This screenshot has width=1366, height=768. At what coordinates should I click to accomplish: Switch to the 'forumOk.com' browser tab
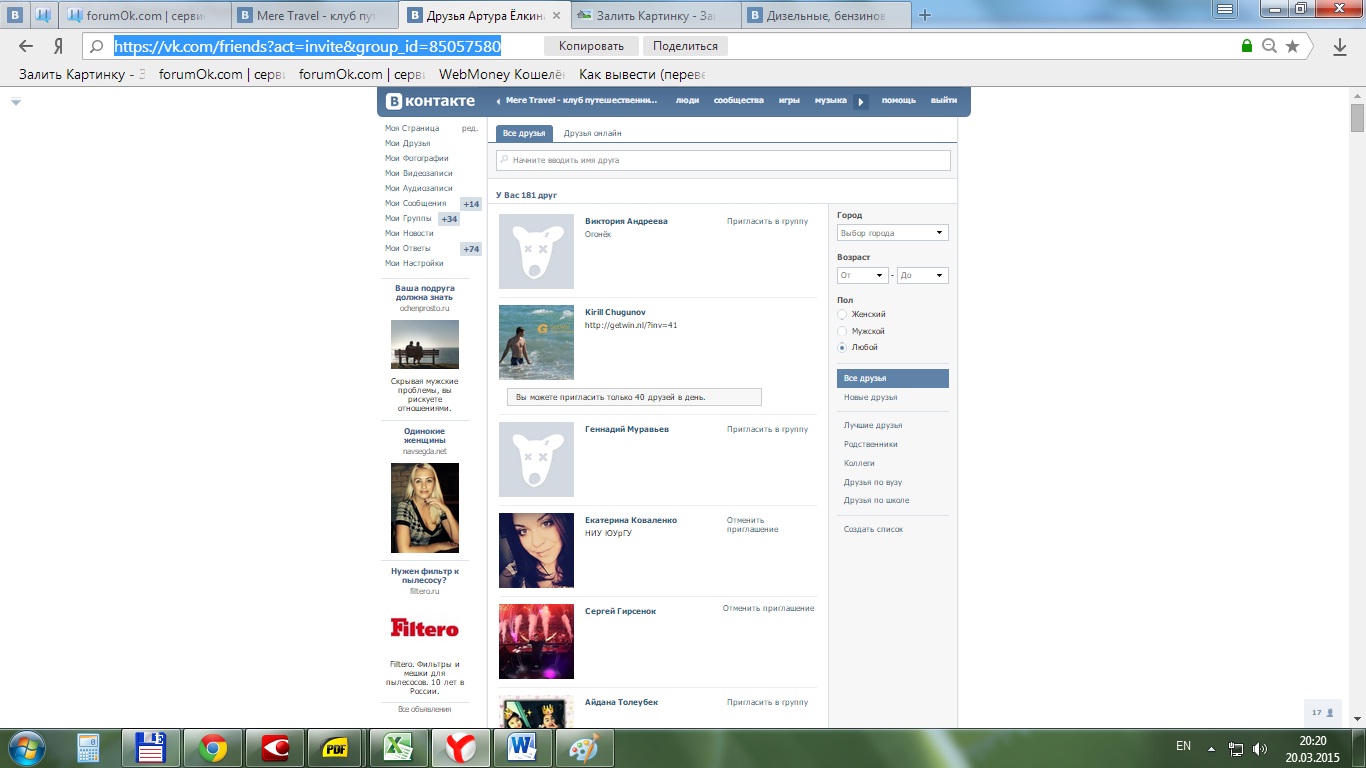[146, 15]
